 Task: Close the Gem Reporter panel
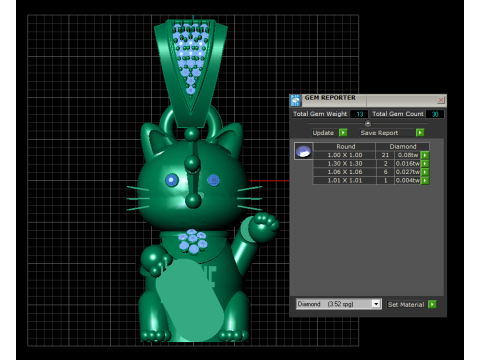[x=441, y=100]
